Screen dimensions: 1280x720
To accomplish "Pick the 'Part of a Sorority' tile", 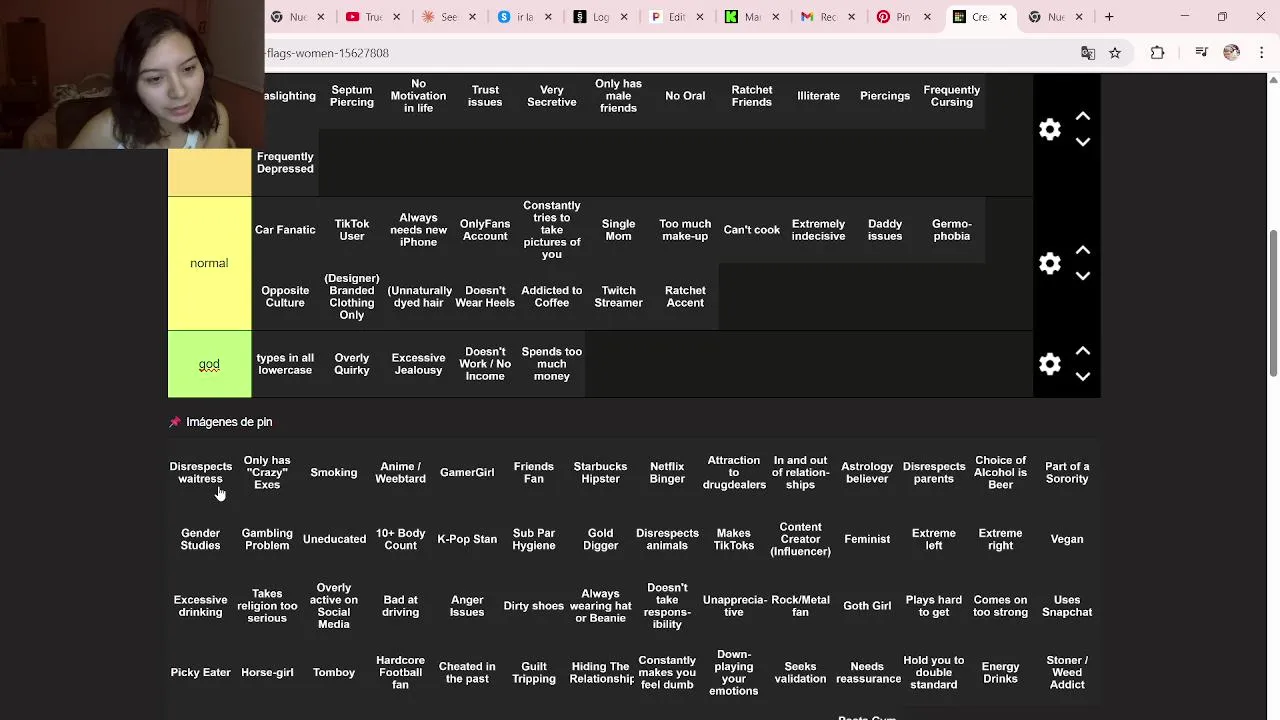I will (1067, 473).
